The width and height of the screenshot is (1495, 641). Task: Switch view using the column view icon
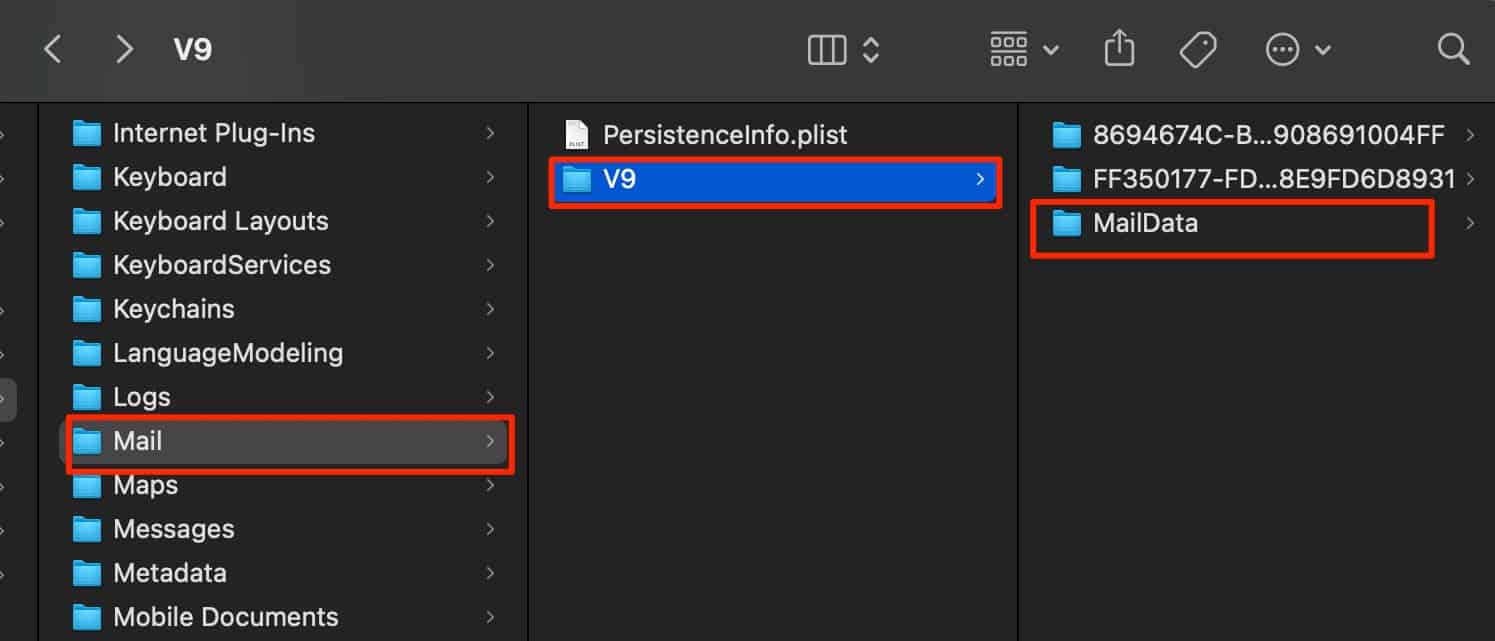click(827, 49)
